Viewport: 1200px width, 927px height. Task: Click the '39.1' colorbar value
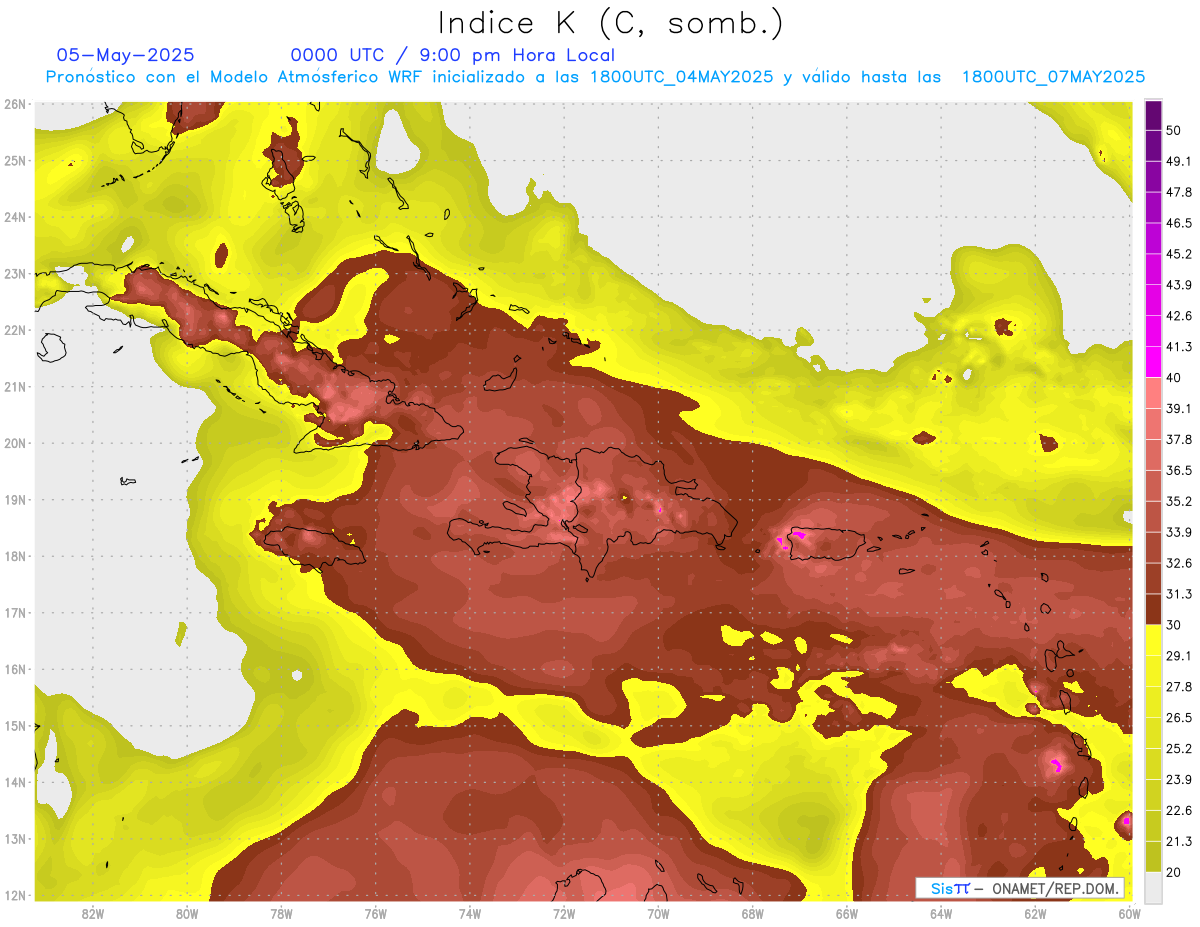tap(1179, 408)
